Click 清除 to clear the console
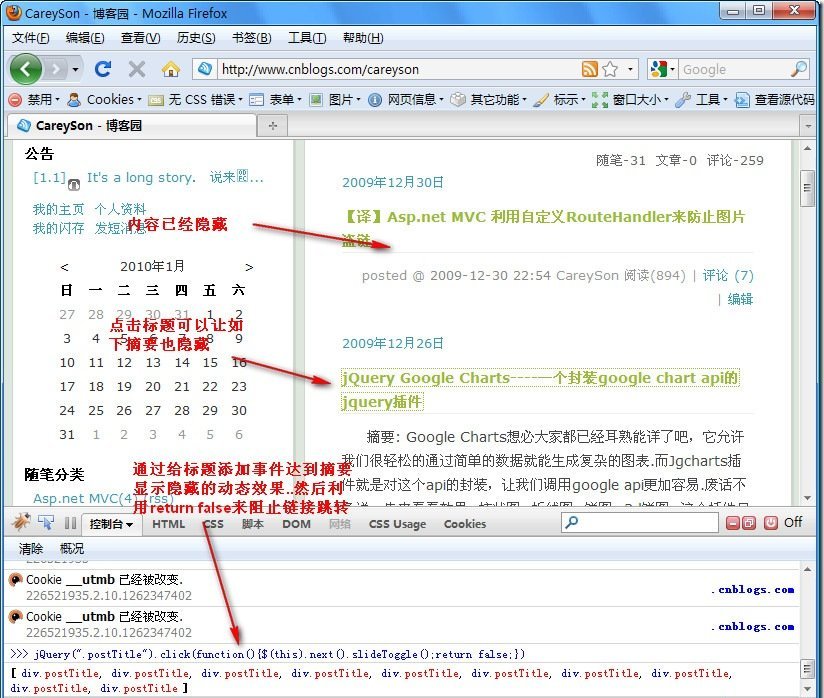This screenshot has height=698, width=824. [31, 549]
